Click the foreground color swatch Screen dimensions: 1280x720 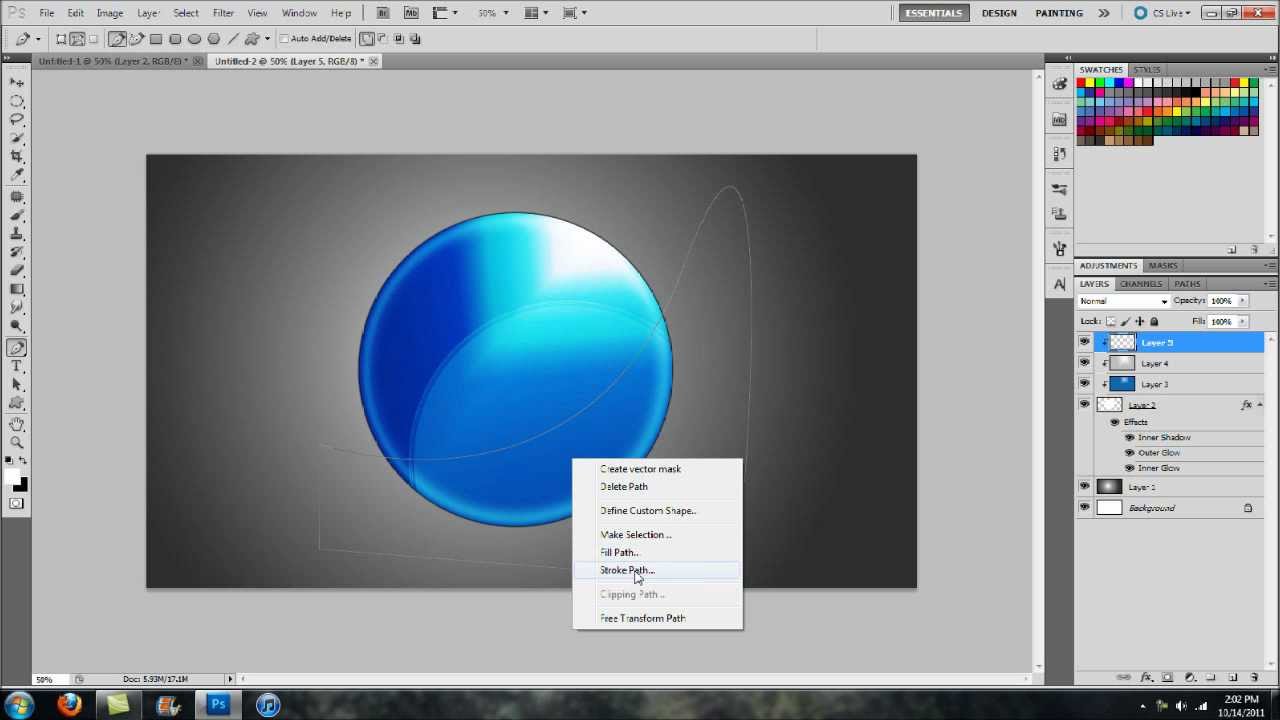[x=13, y=478]
